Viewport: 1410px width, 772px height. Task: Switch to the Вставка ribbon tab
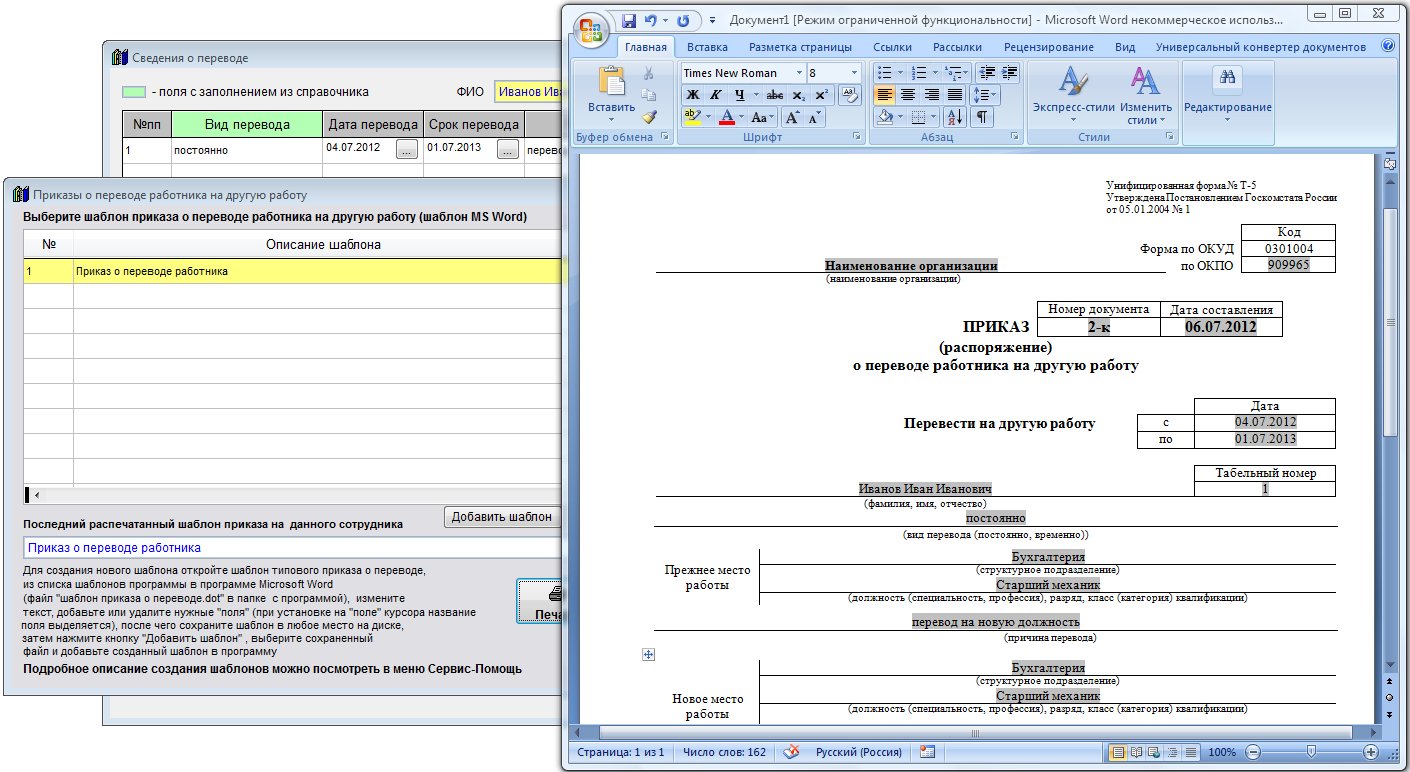click(707, 47)
